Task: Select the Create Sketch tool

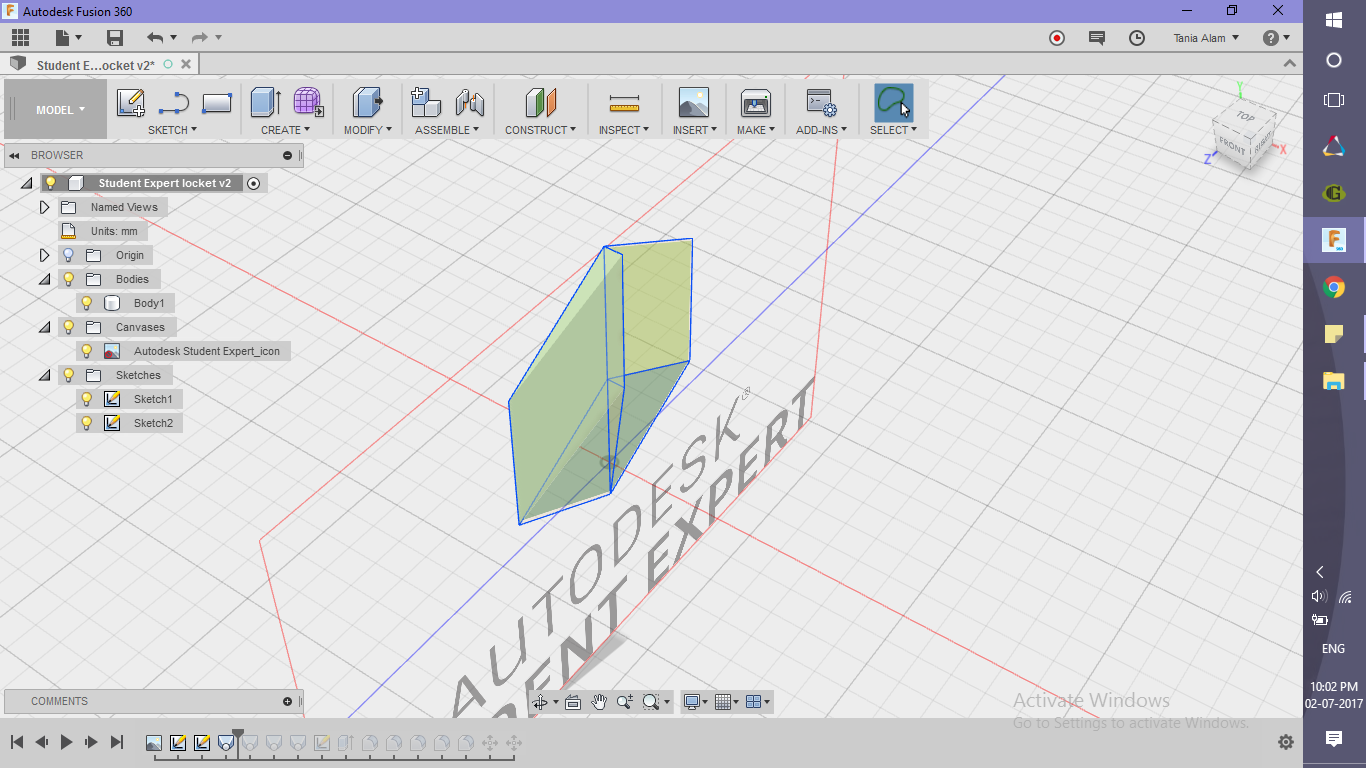Action: click(131, 103)
